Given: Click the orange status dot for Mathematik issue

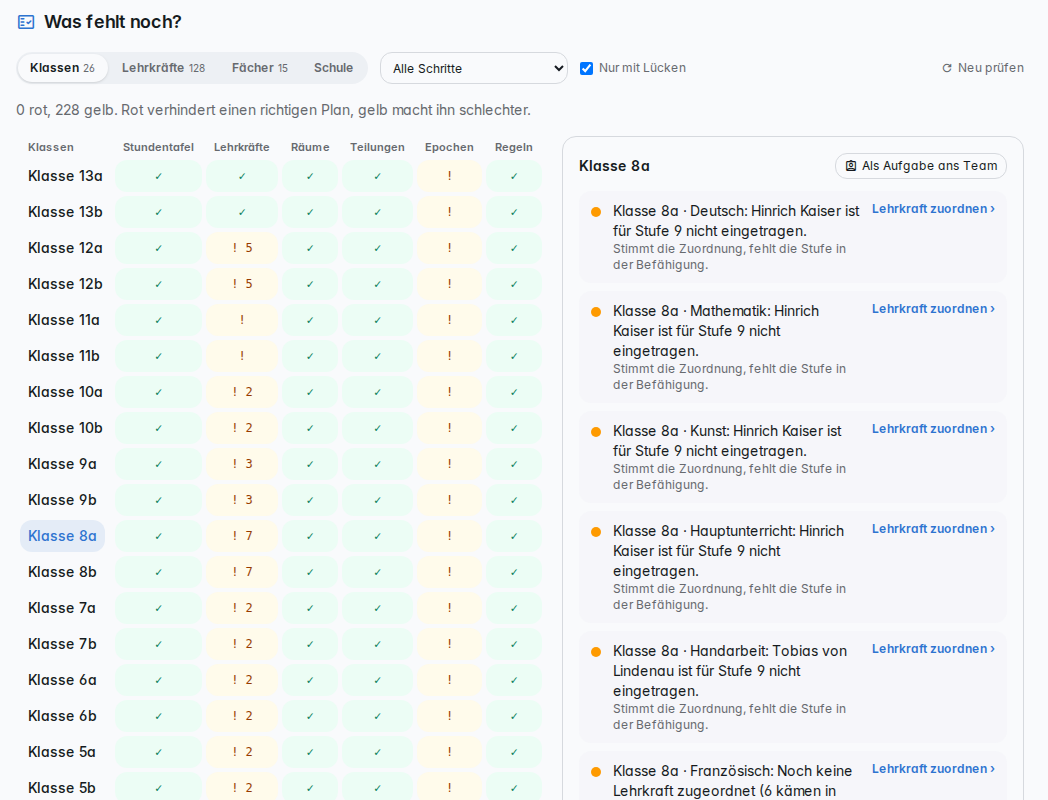Looking at the screenshot, I should (x=596, y=312).
